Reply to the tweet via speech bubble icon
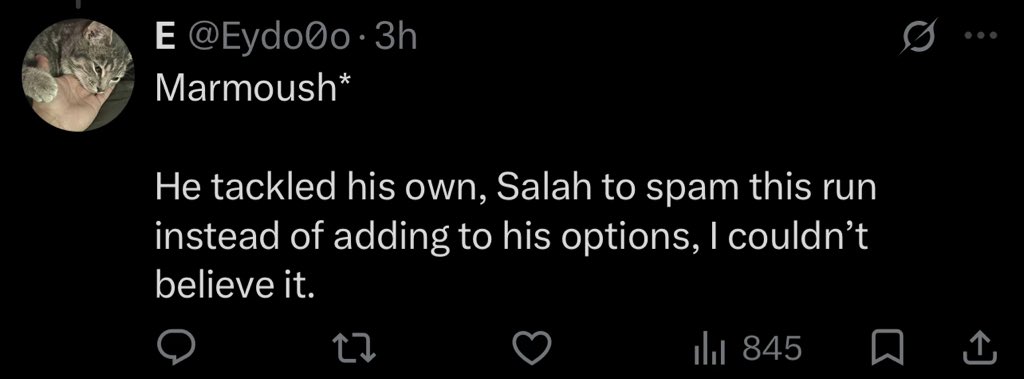1024x379 pixels. coord(176,347)
